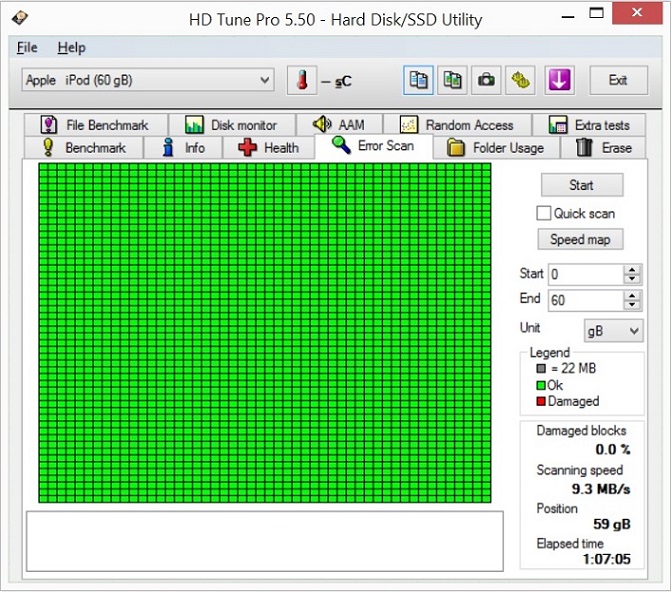Switch to the Health tab
Screen dimensions: 671x592
pos(268,148)
